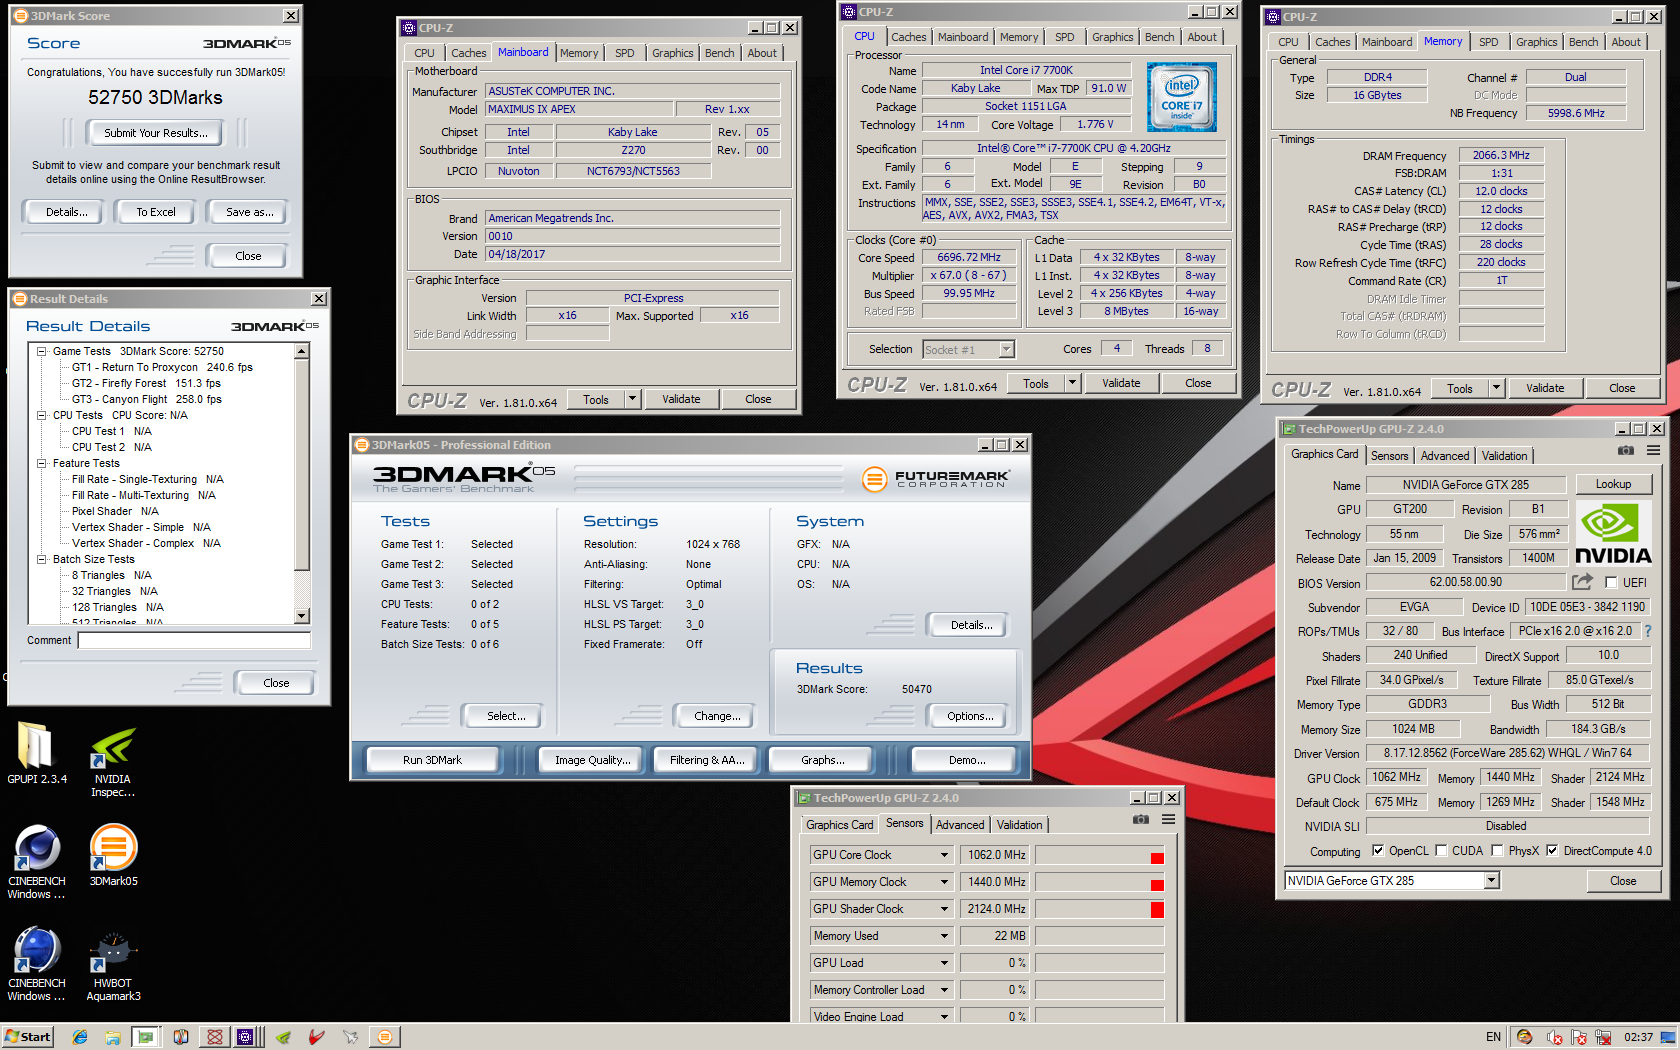Switch to Validation tab in GPU-Z Sensors window
Viewport: 1680px width, 1050px height.
[1019, 825]
